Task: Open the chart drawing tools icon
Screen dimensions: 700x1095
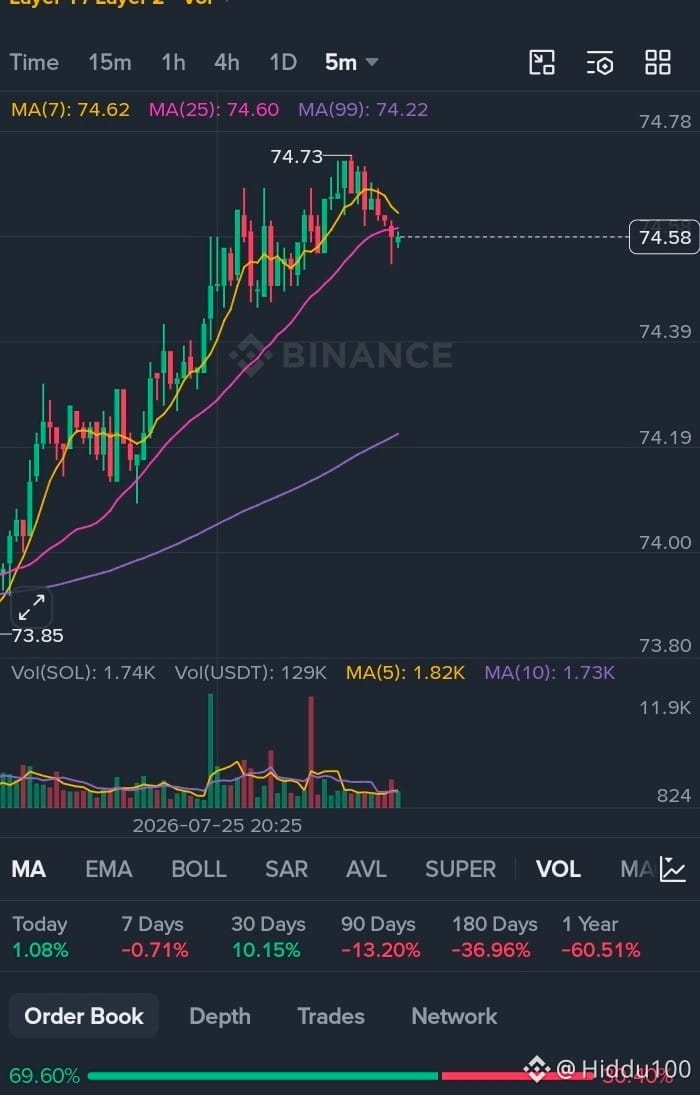Action: (541, 62)
